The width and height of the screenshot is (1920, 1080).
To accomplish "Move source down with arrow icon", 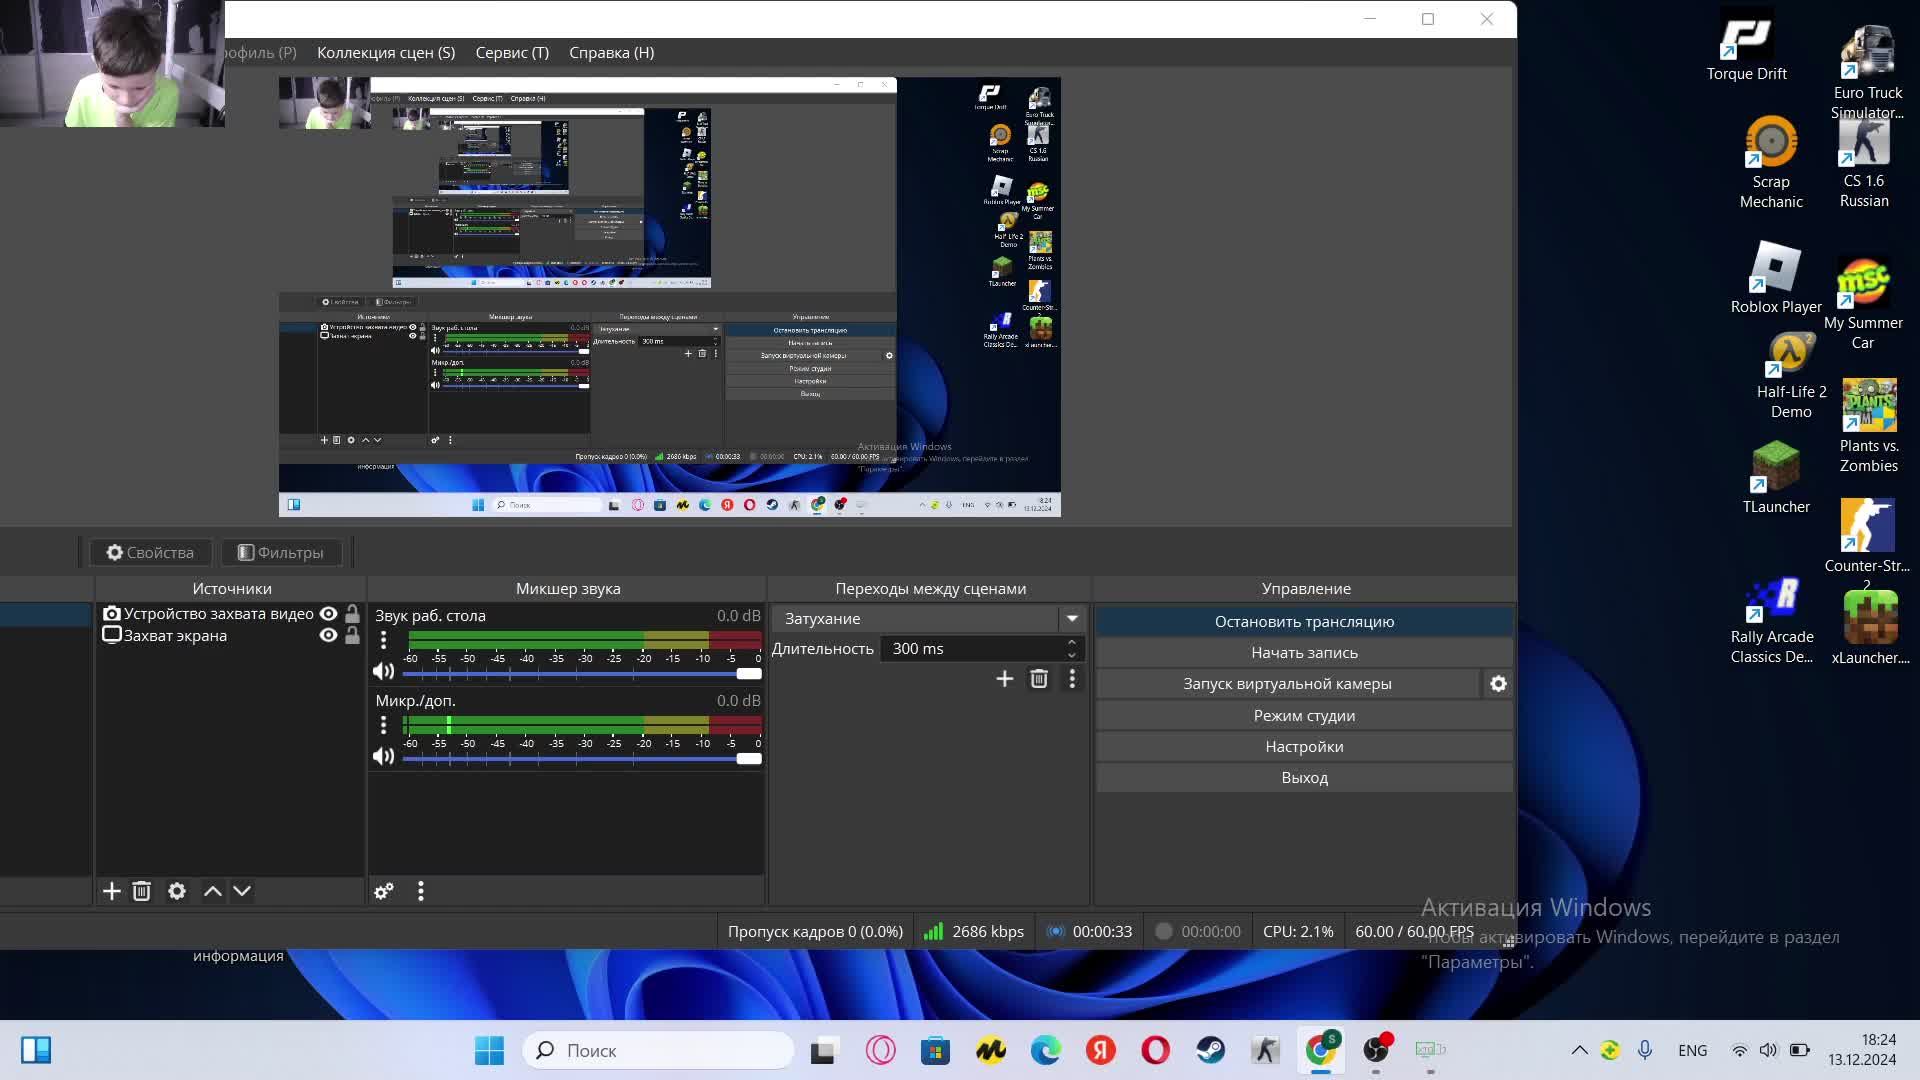I will click(x=242, y=891).
